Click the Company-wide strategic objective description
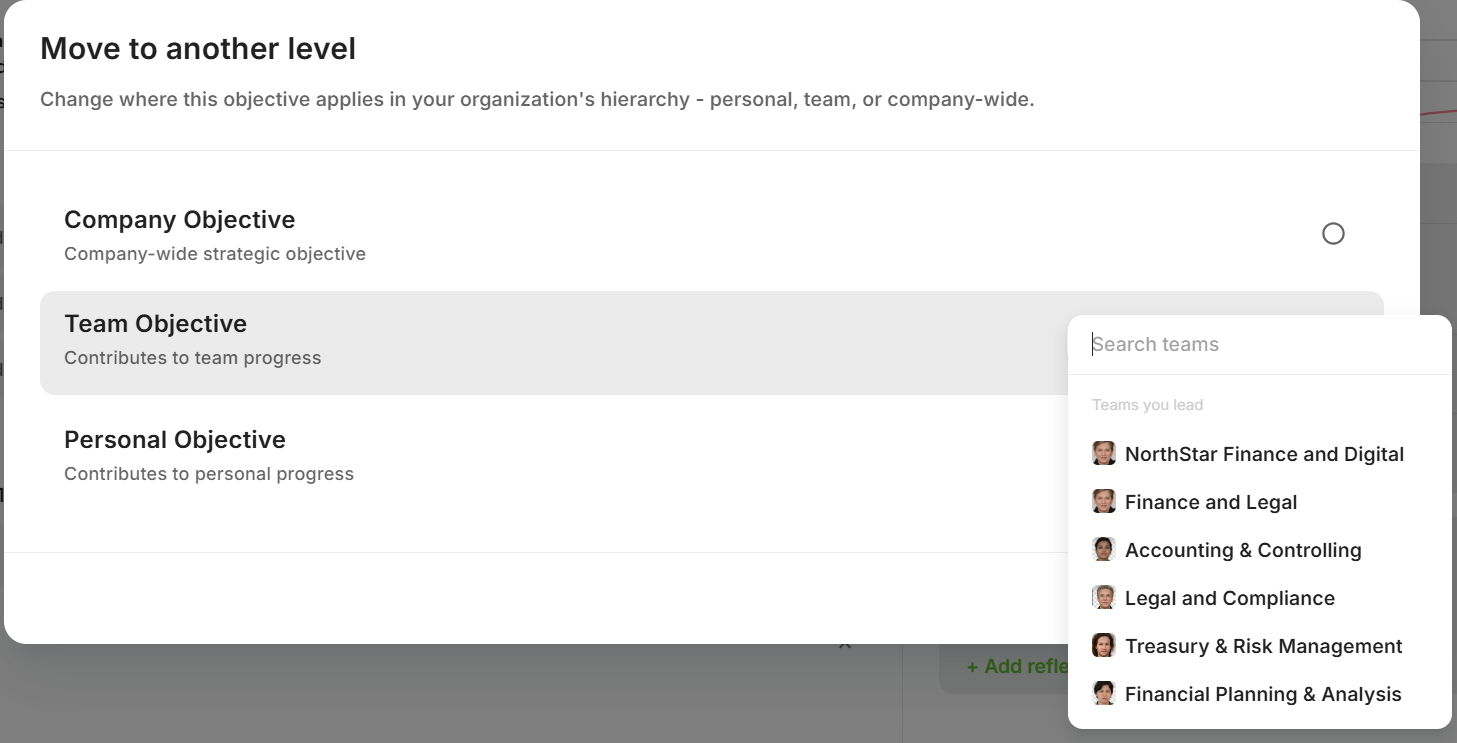Image resolution: width=1457 pixels, height=743 pixels. point(215,254)
